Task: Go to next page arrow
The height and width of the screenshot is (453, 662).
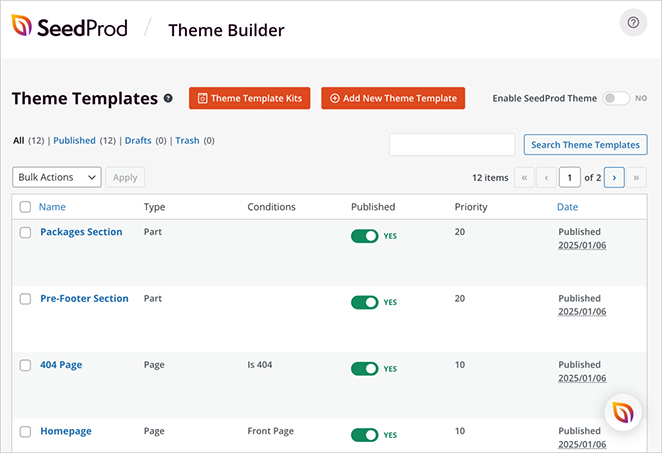Action: coord(615,178)
